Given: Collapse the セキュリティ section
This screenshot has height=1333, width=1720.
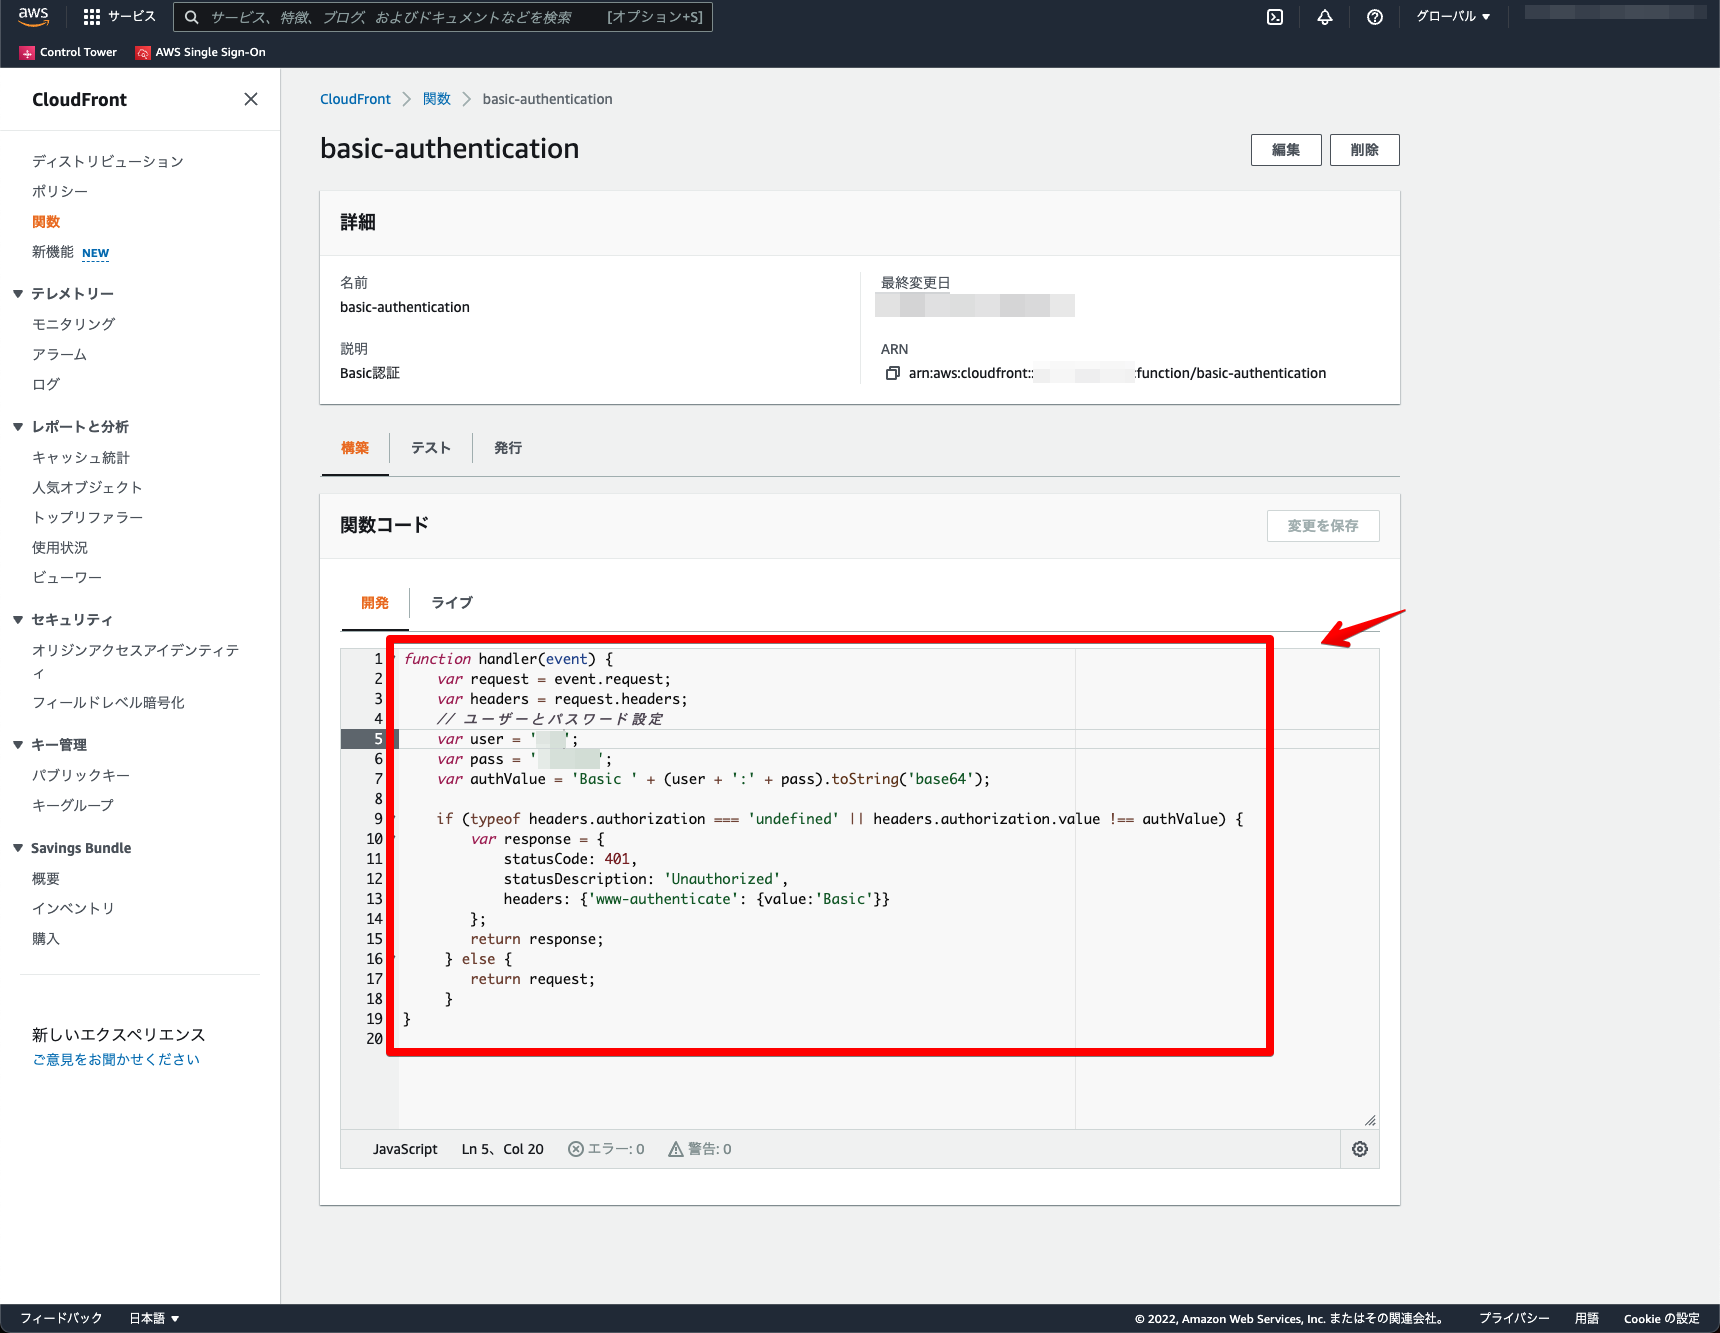Looking at the screenshot, I should [x=18, y=620].
